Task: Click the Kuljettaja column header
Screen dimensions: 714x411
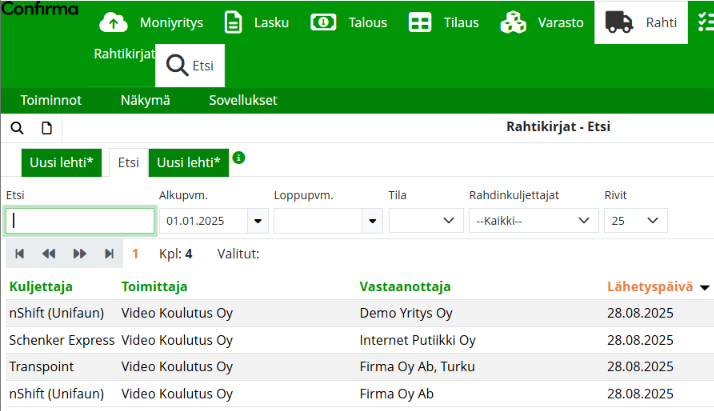Action: (x=41, y=287)
